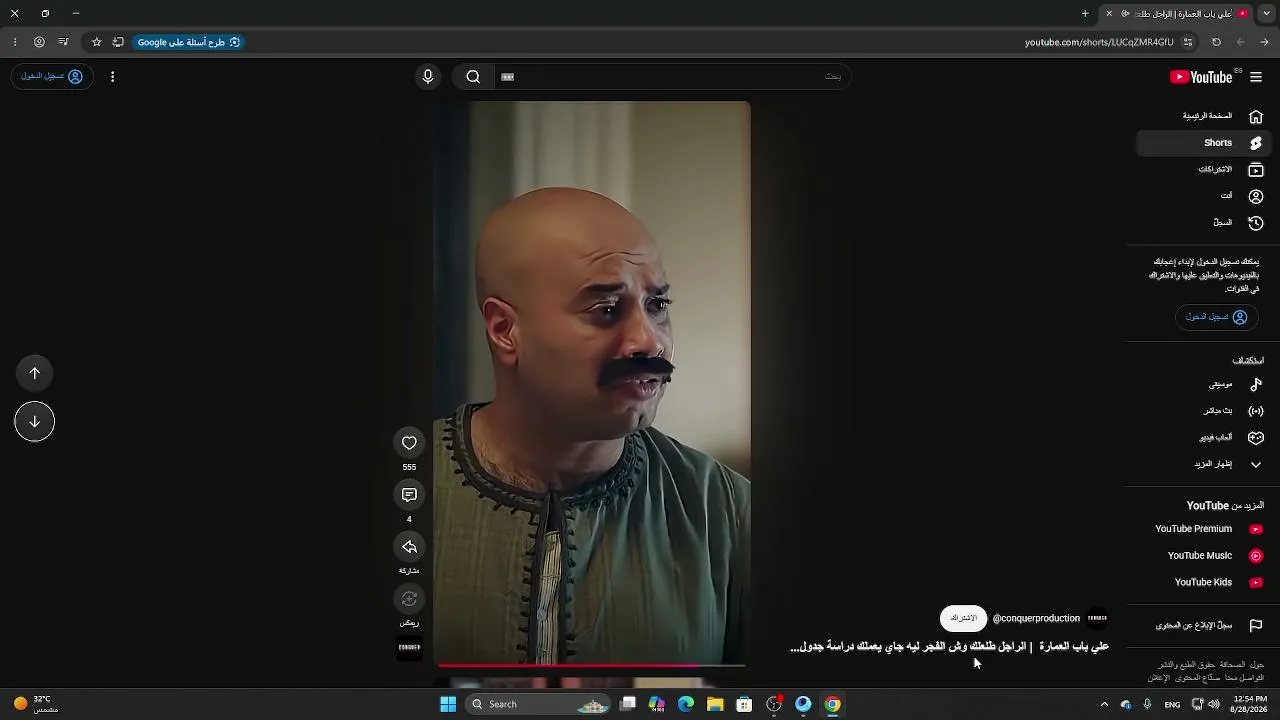Open the You section in sidebar
1280x720 pixels.
(1203, 196)
